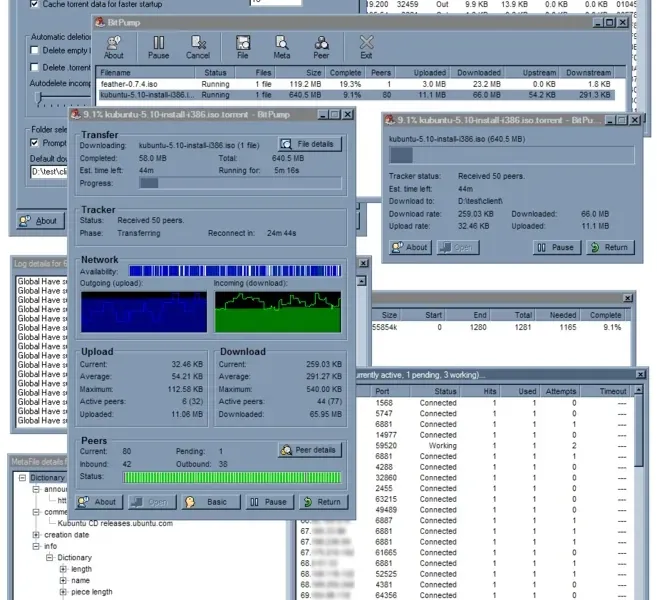Toggle Prompt checkbox in Folder selection
Image resolution: width=657 pixels, height=600 pixels.
click(x=34, y=143)
